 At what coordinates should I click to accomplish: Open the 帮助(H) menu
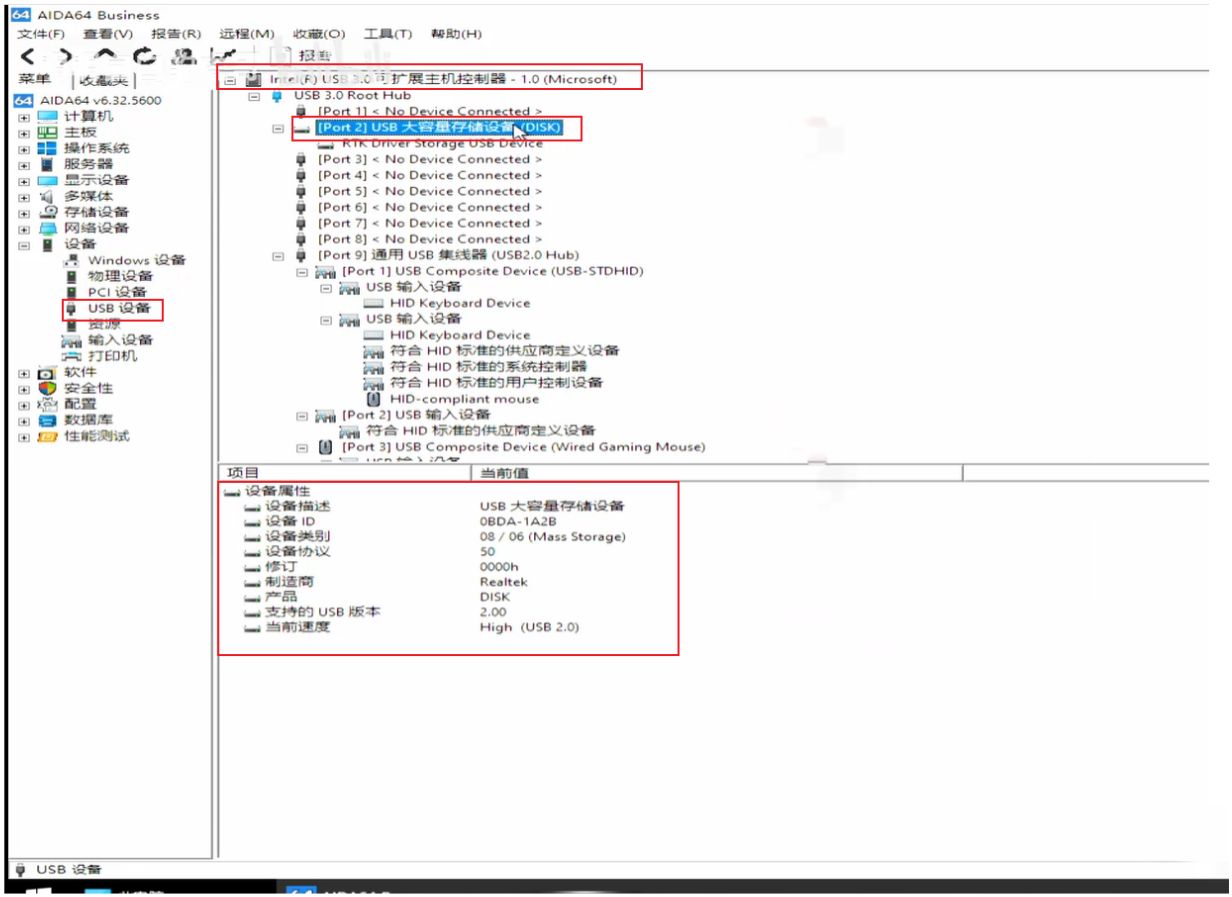(456, 34)
